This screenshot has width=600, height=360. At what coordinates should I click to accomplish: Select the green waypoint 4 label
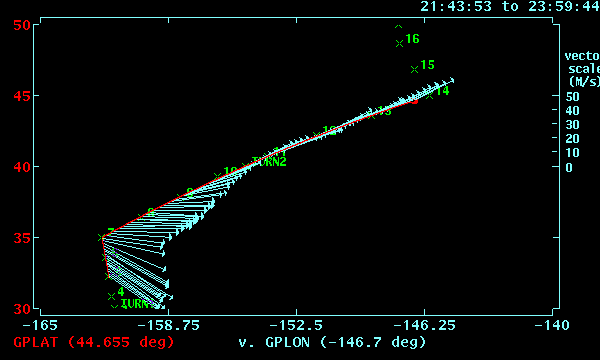click(x=121, y=292)
